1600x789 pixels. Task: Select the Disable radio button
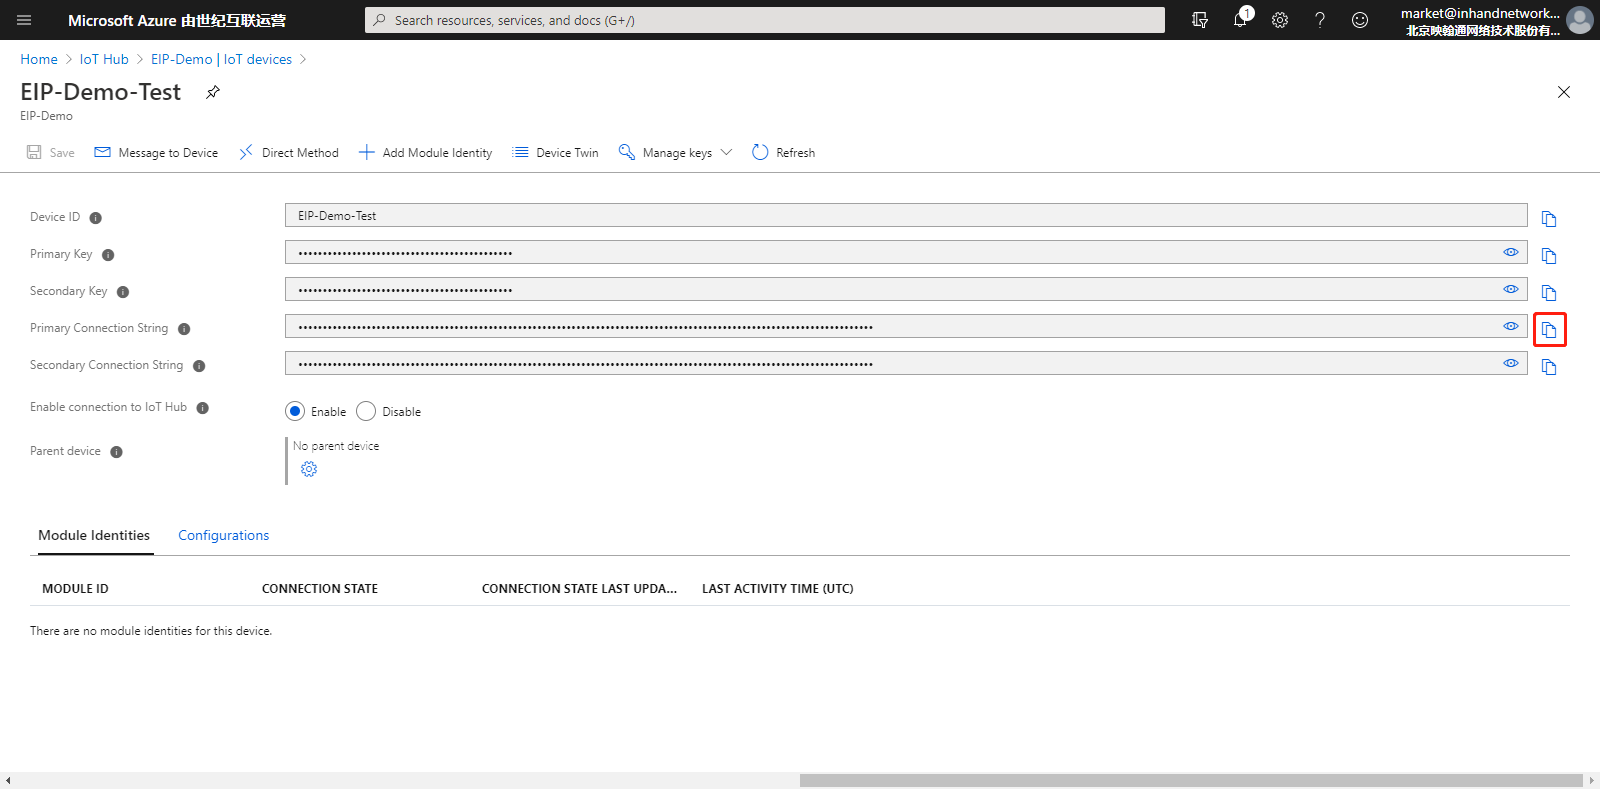point(366,411)
